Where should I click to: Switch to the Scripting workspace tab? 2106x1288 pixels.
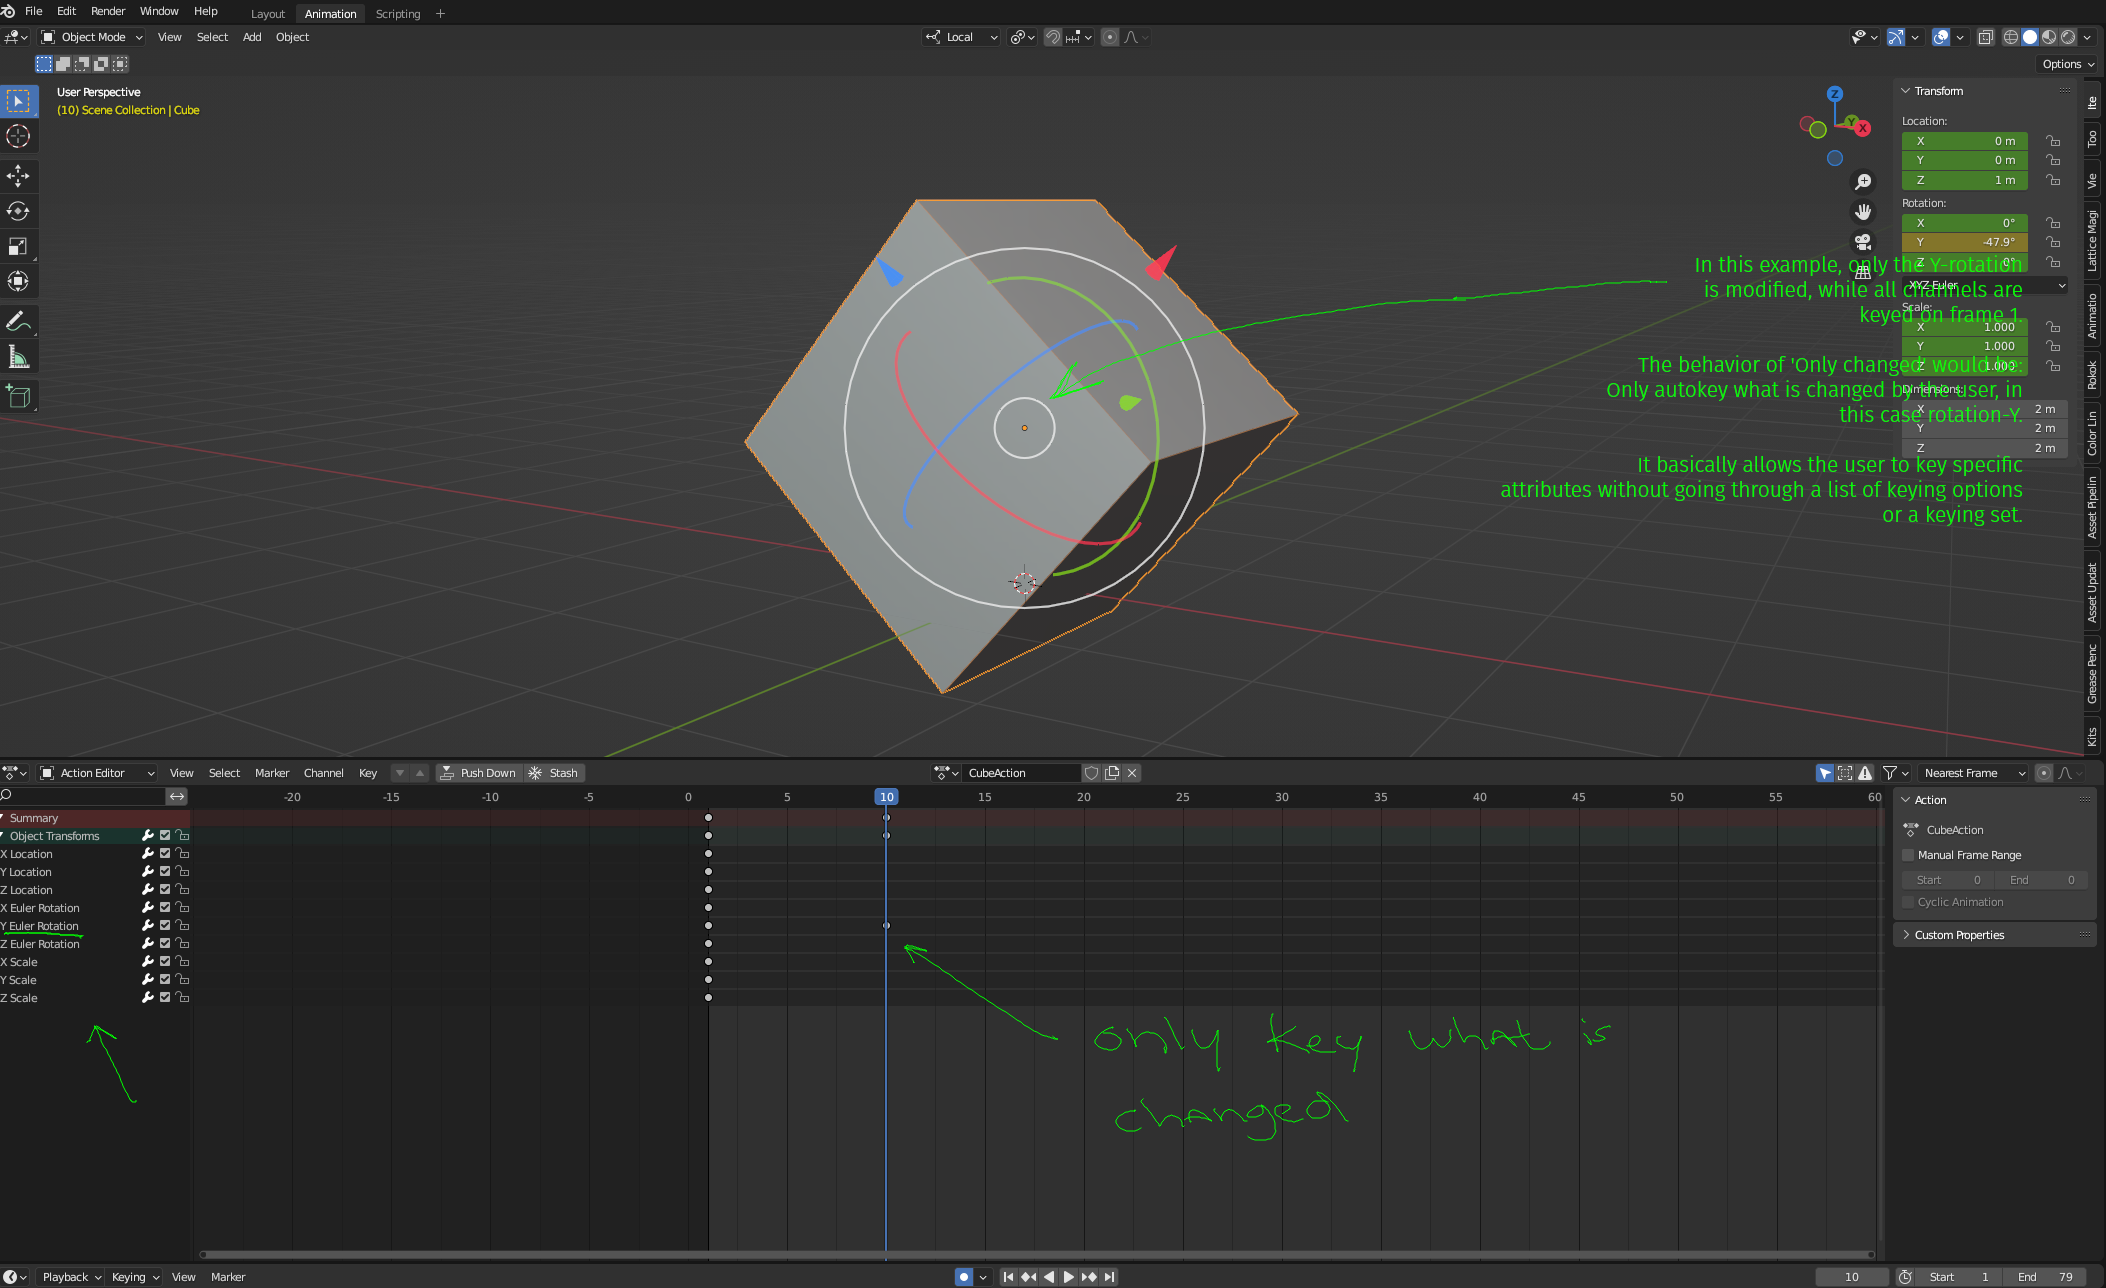tap(397, 14)
